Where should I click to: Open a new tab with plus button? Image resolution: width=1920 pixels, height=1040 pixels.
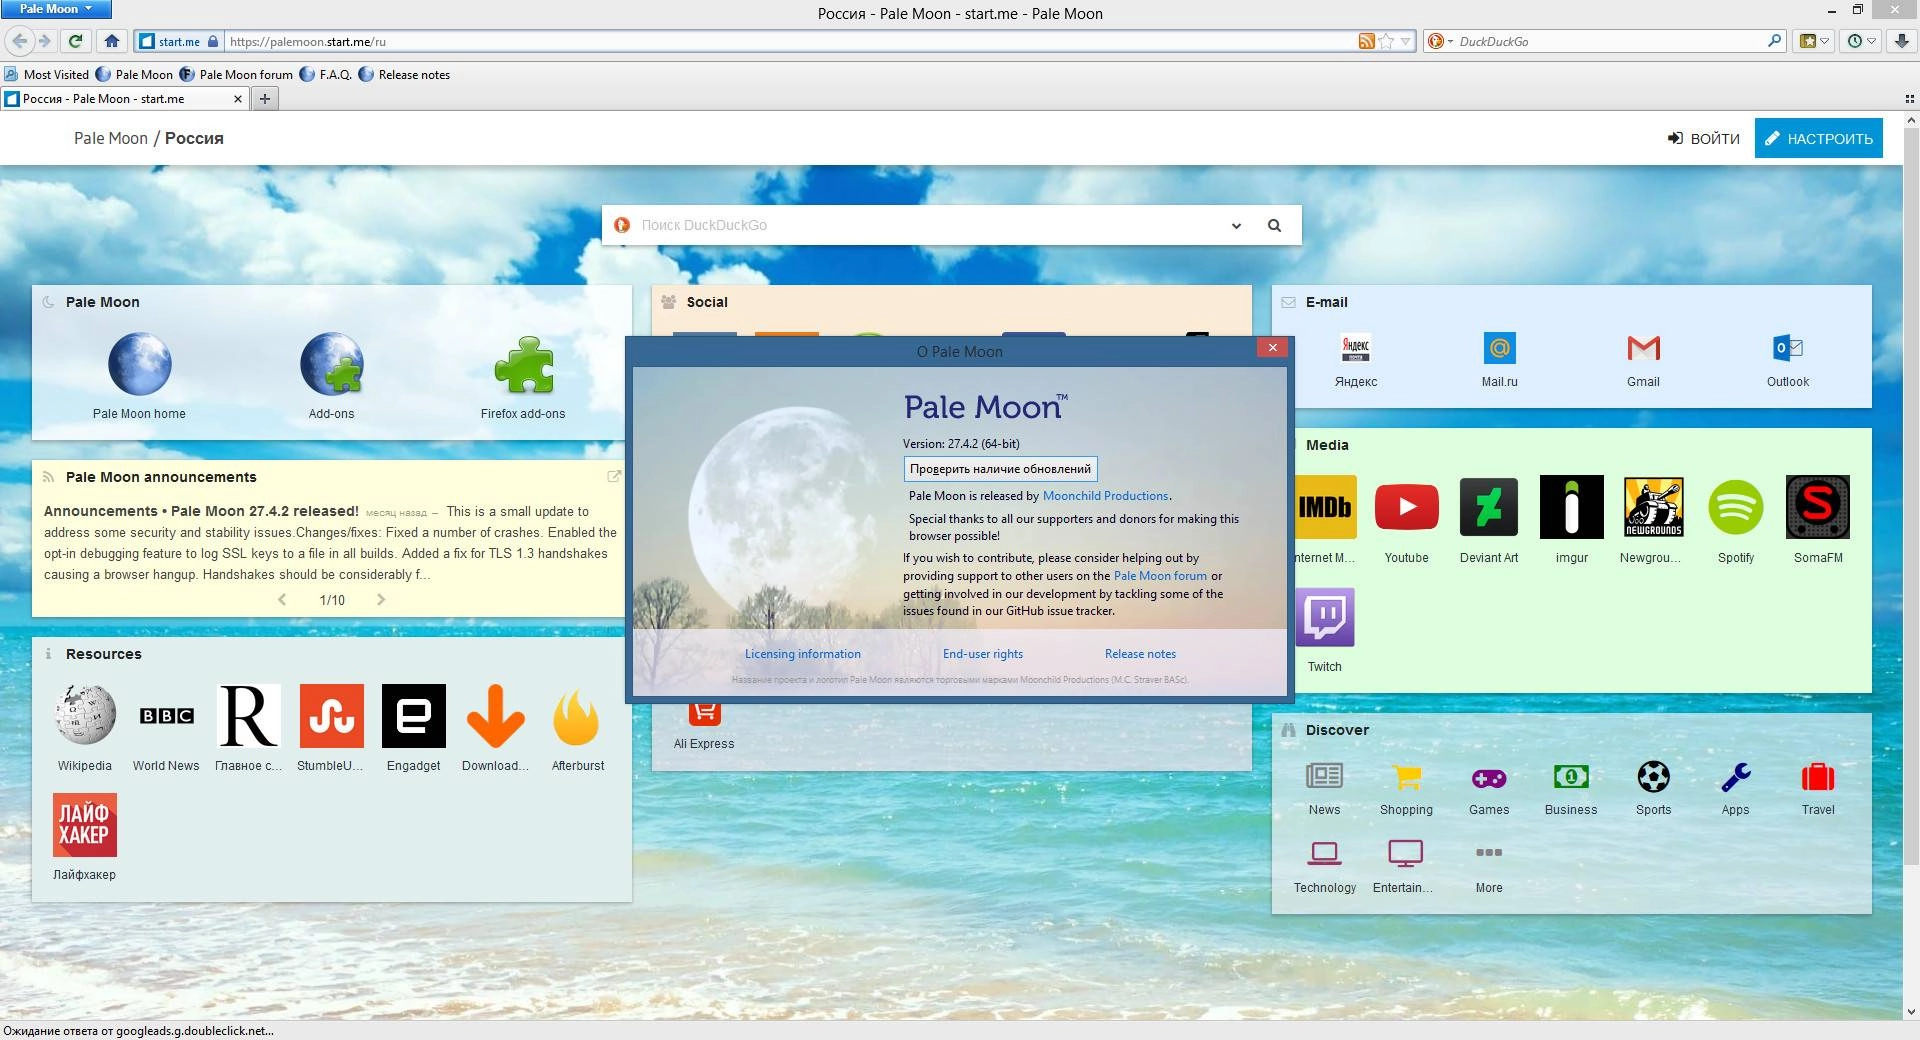[x=265, y=99]
